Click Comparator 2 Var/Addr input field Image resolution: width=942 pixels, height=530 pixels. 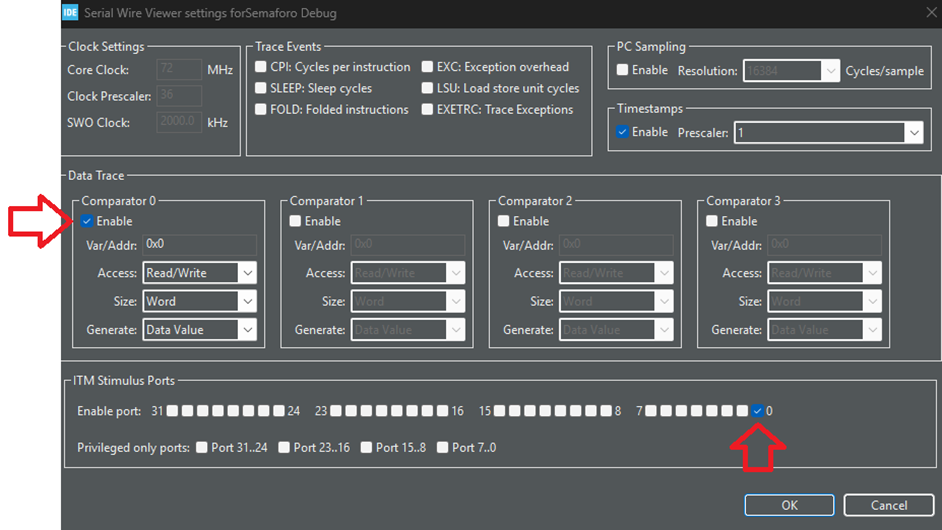pyautogui.click(x=616, y=245)
